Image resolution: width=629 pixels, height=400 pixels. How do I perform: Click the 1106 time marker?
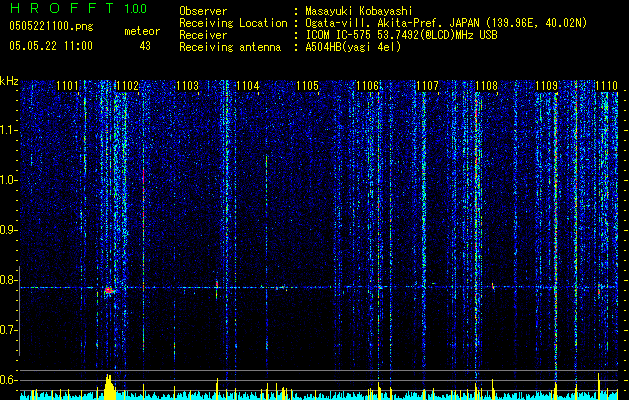[x=367, y=86]
